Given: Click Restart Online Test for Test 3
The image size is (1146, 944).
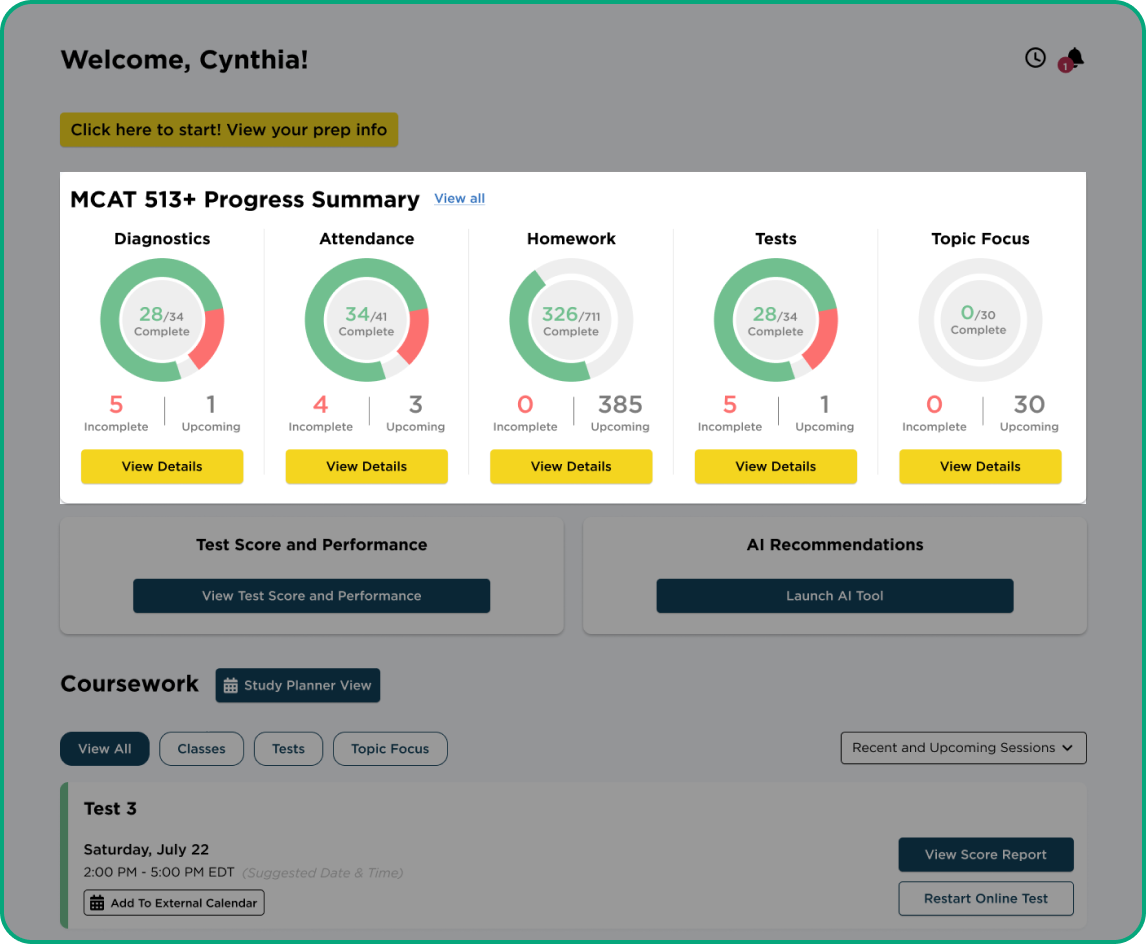Looking at the screenshot, I should pyautogui.click(x=986, y=898).
